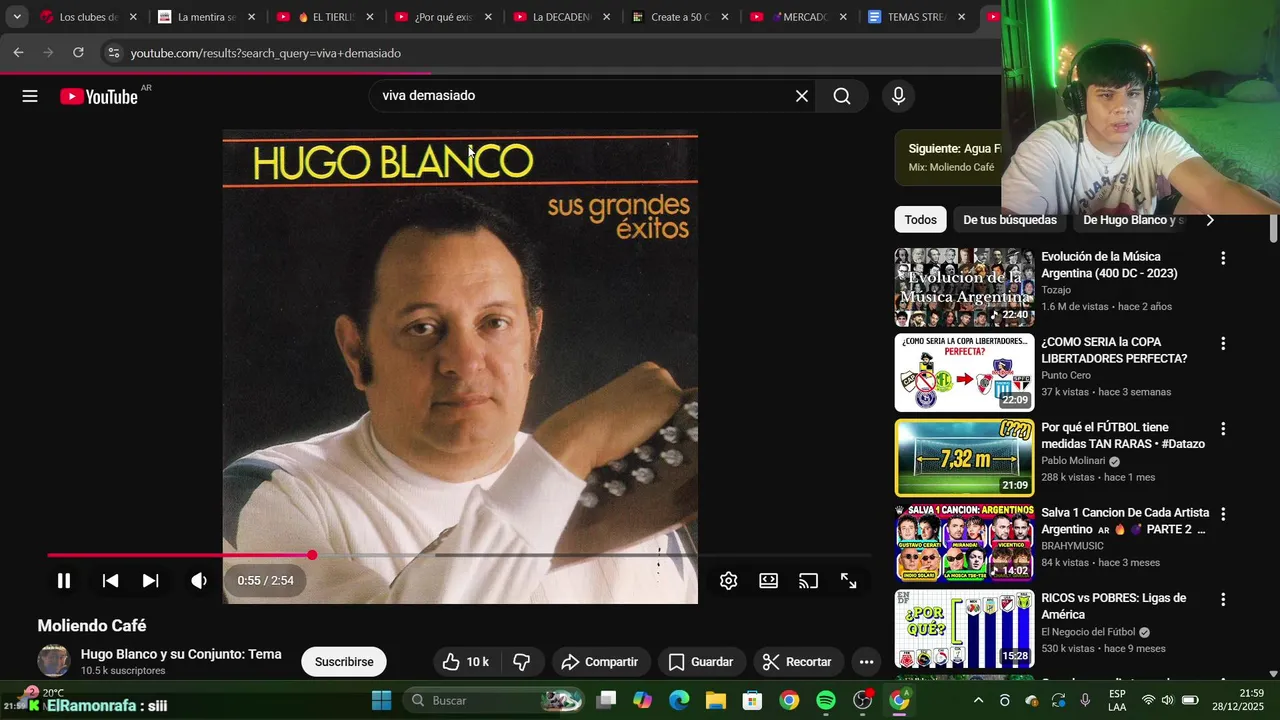Start voice search with the microphone
This screenshot has width=1280, height=720.
898,96
